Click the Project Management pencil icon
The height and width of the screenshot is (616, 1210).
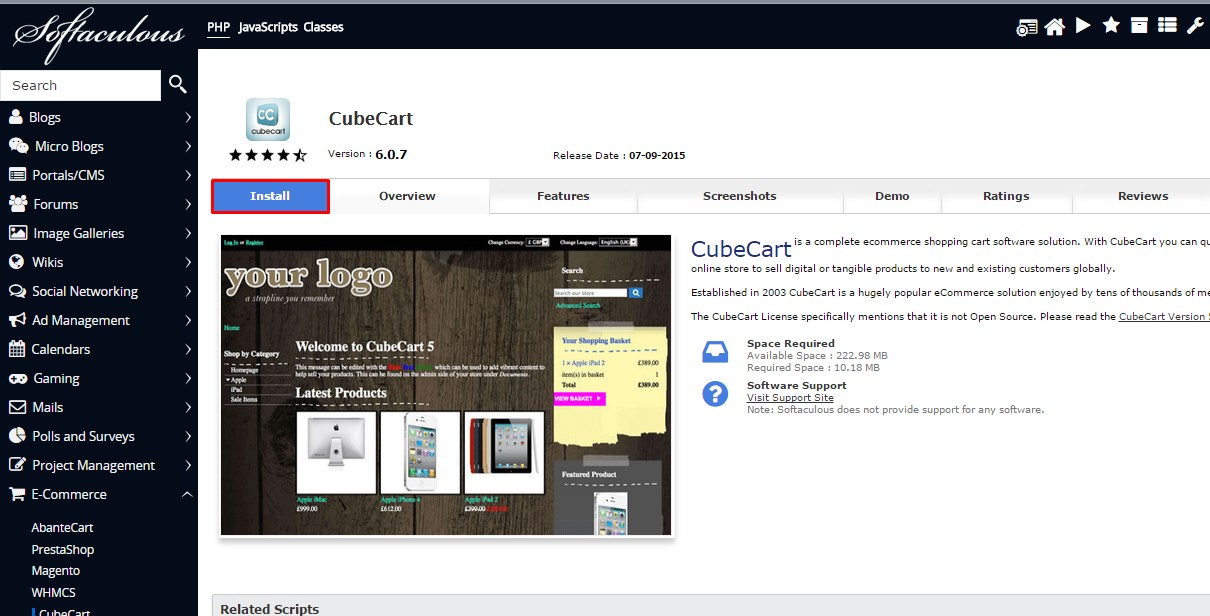(x=16, y=465)
